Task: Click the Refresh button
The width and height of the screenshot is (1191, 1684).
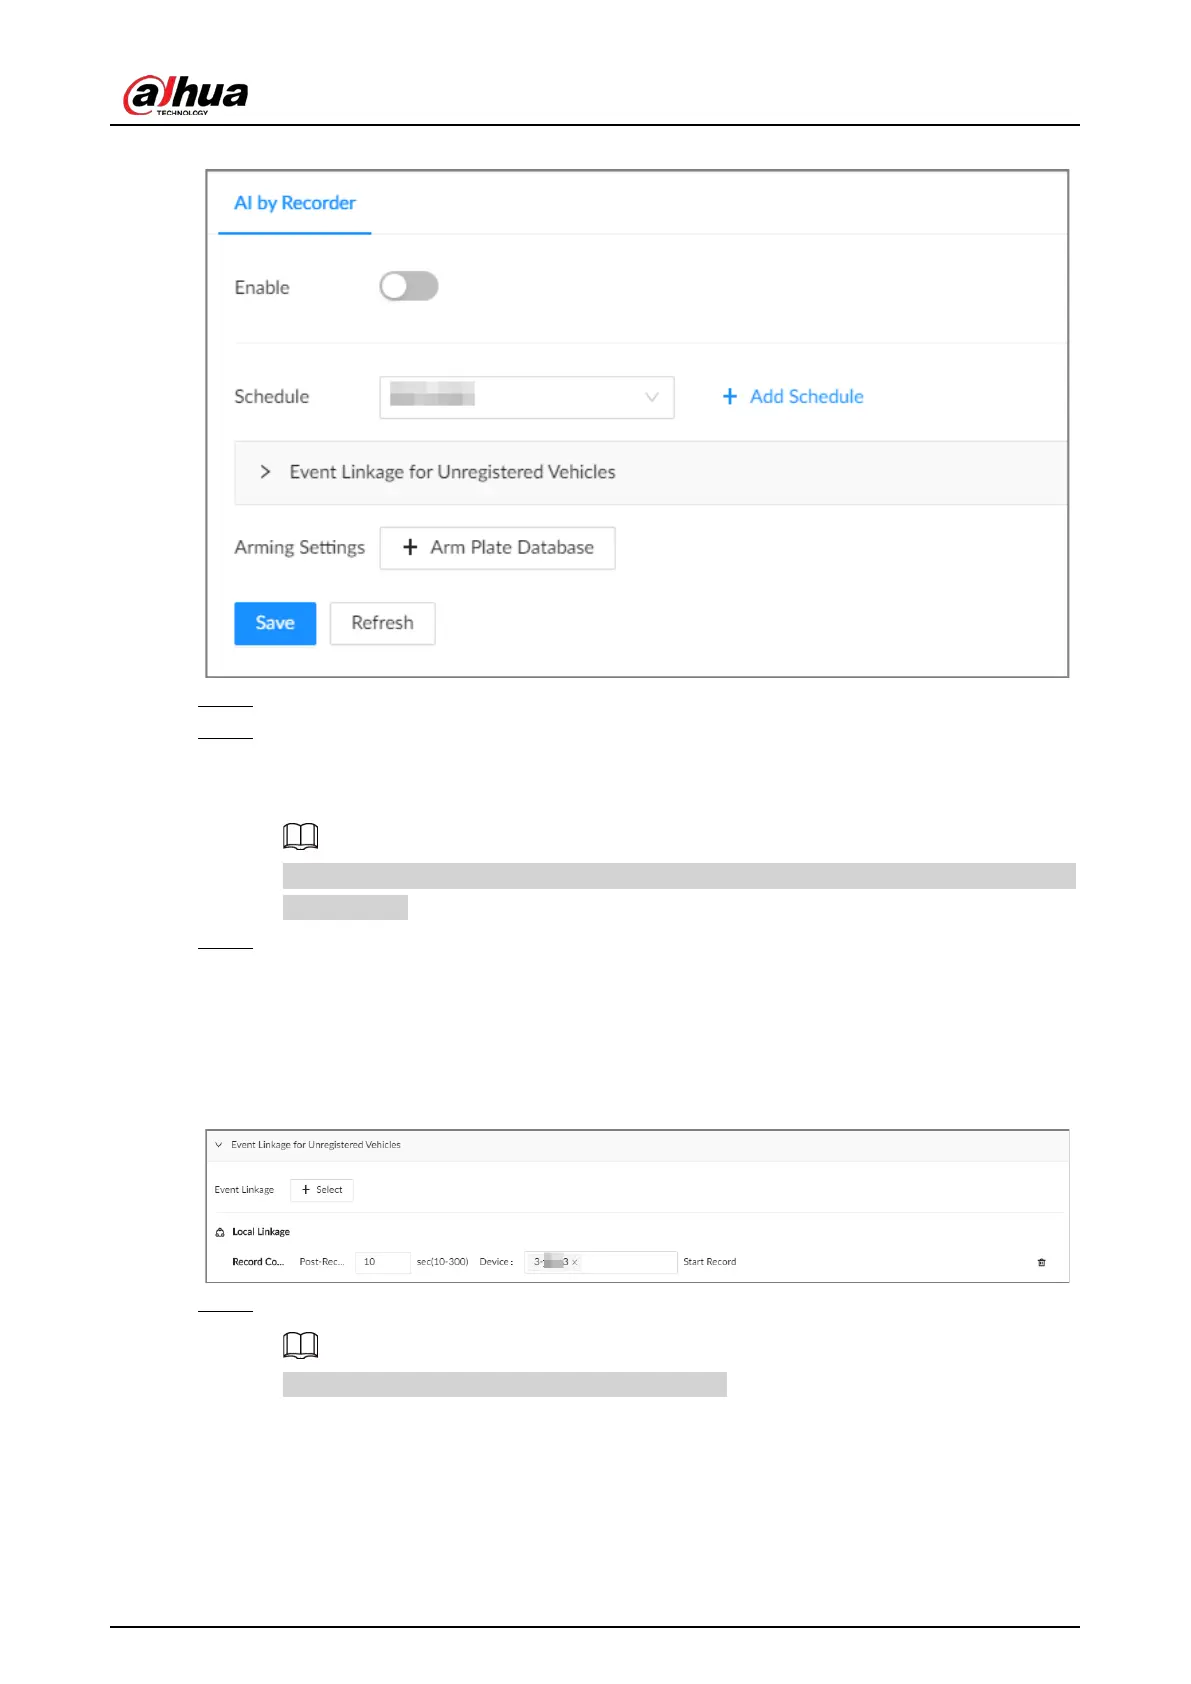Action: [x=382, y=623]
